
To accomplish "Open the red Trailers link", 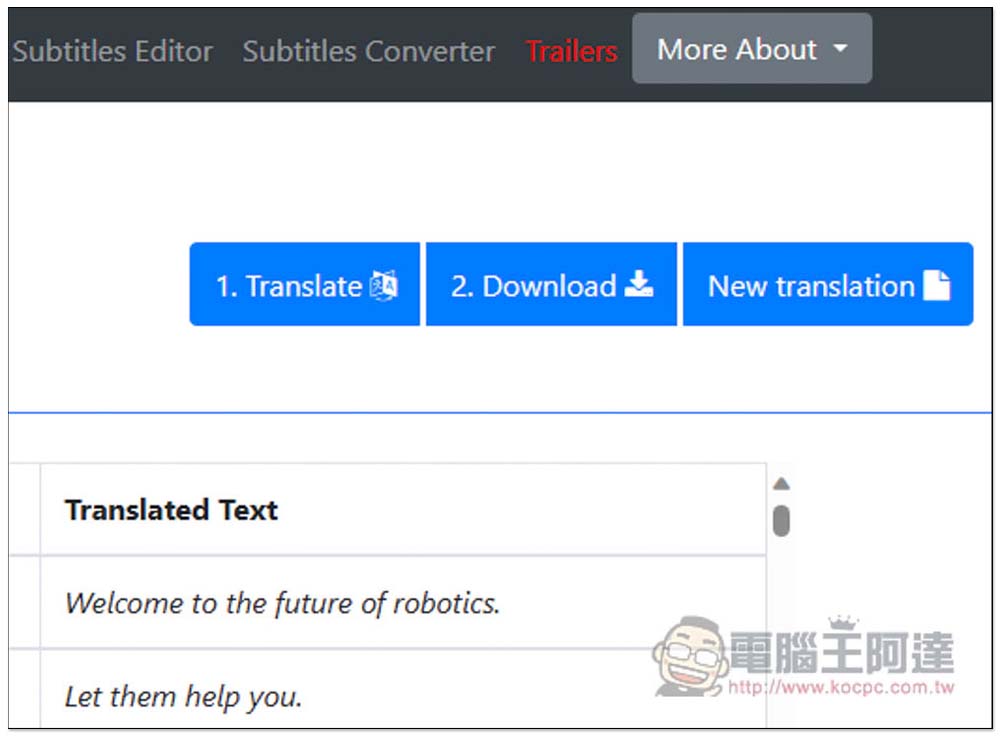I will 571,51.
